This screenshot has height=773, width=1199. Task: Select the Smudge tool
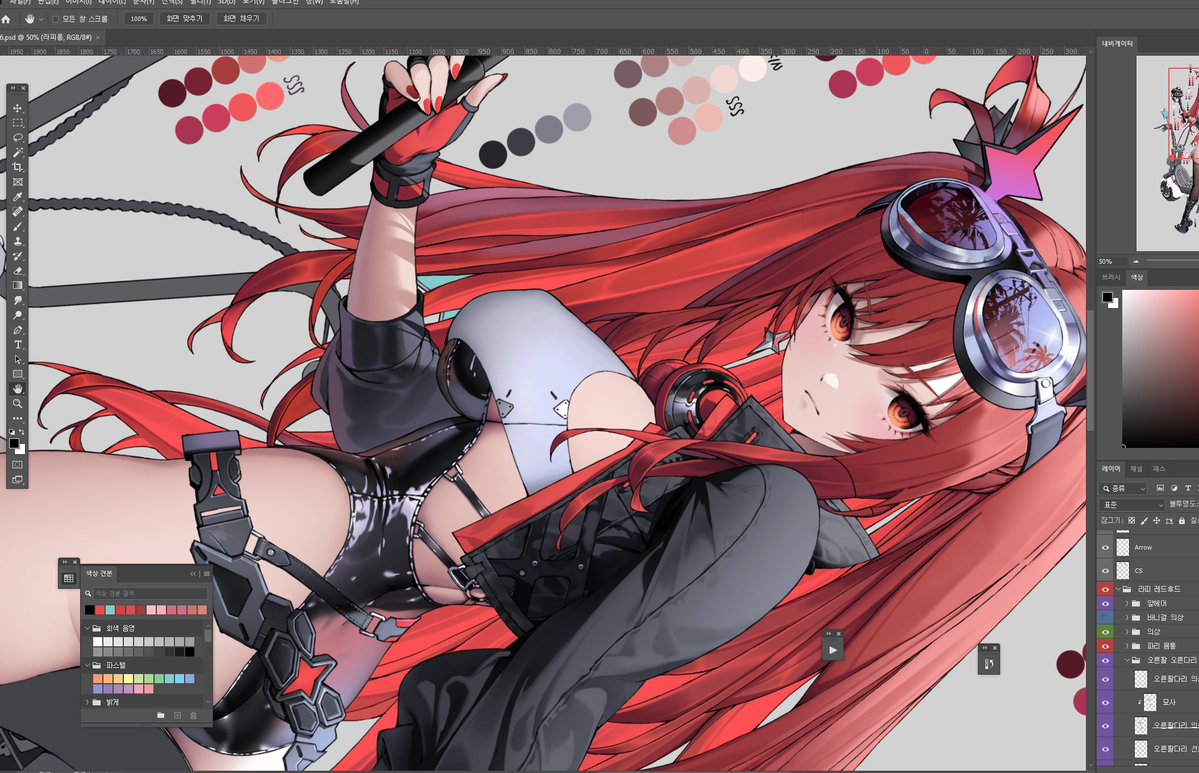18,300
